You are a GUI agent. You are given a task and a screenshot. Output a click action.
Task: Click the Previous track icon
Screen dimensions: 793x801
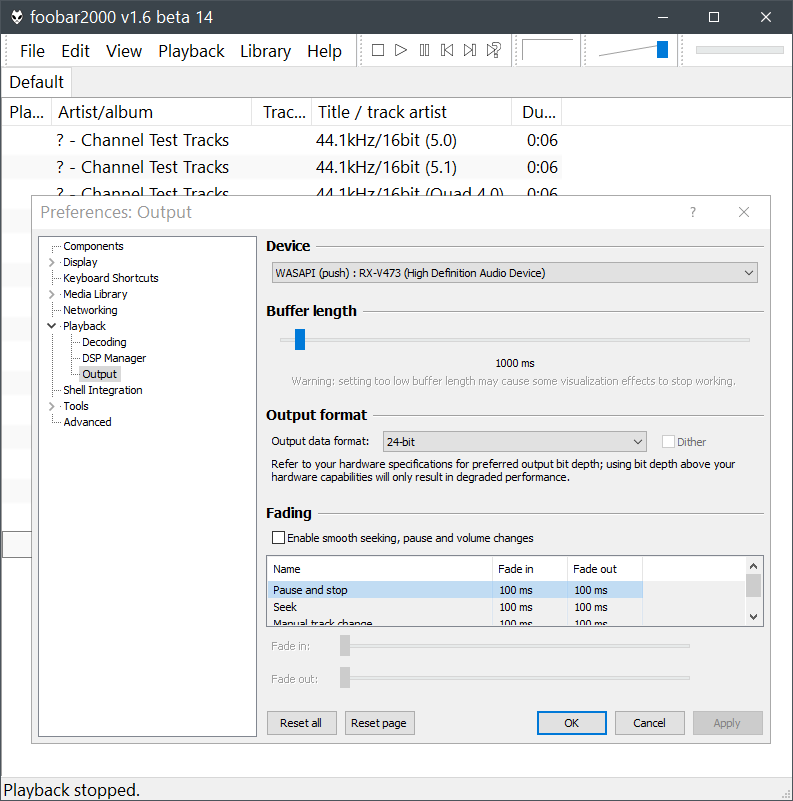447,50
